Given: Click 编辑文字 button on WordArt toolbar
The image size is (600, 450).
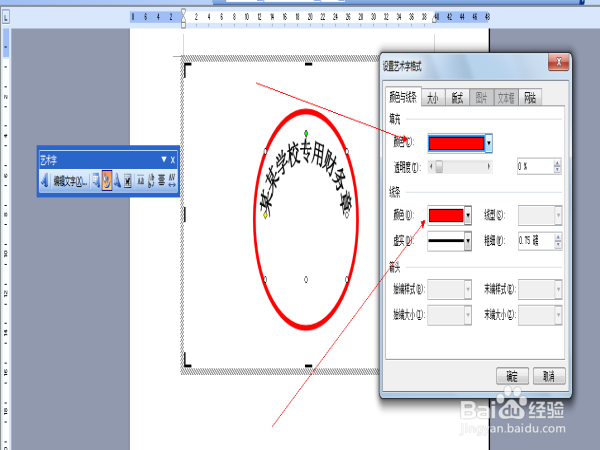Looking at the screenshot, I should coord(70,181).
